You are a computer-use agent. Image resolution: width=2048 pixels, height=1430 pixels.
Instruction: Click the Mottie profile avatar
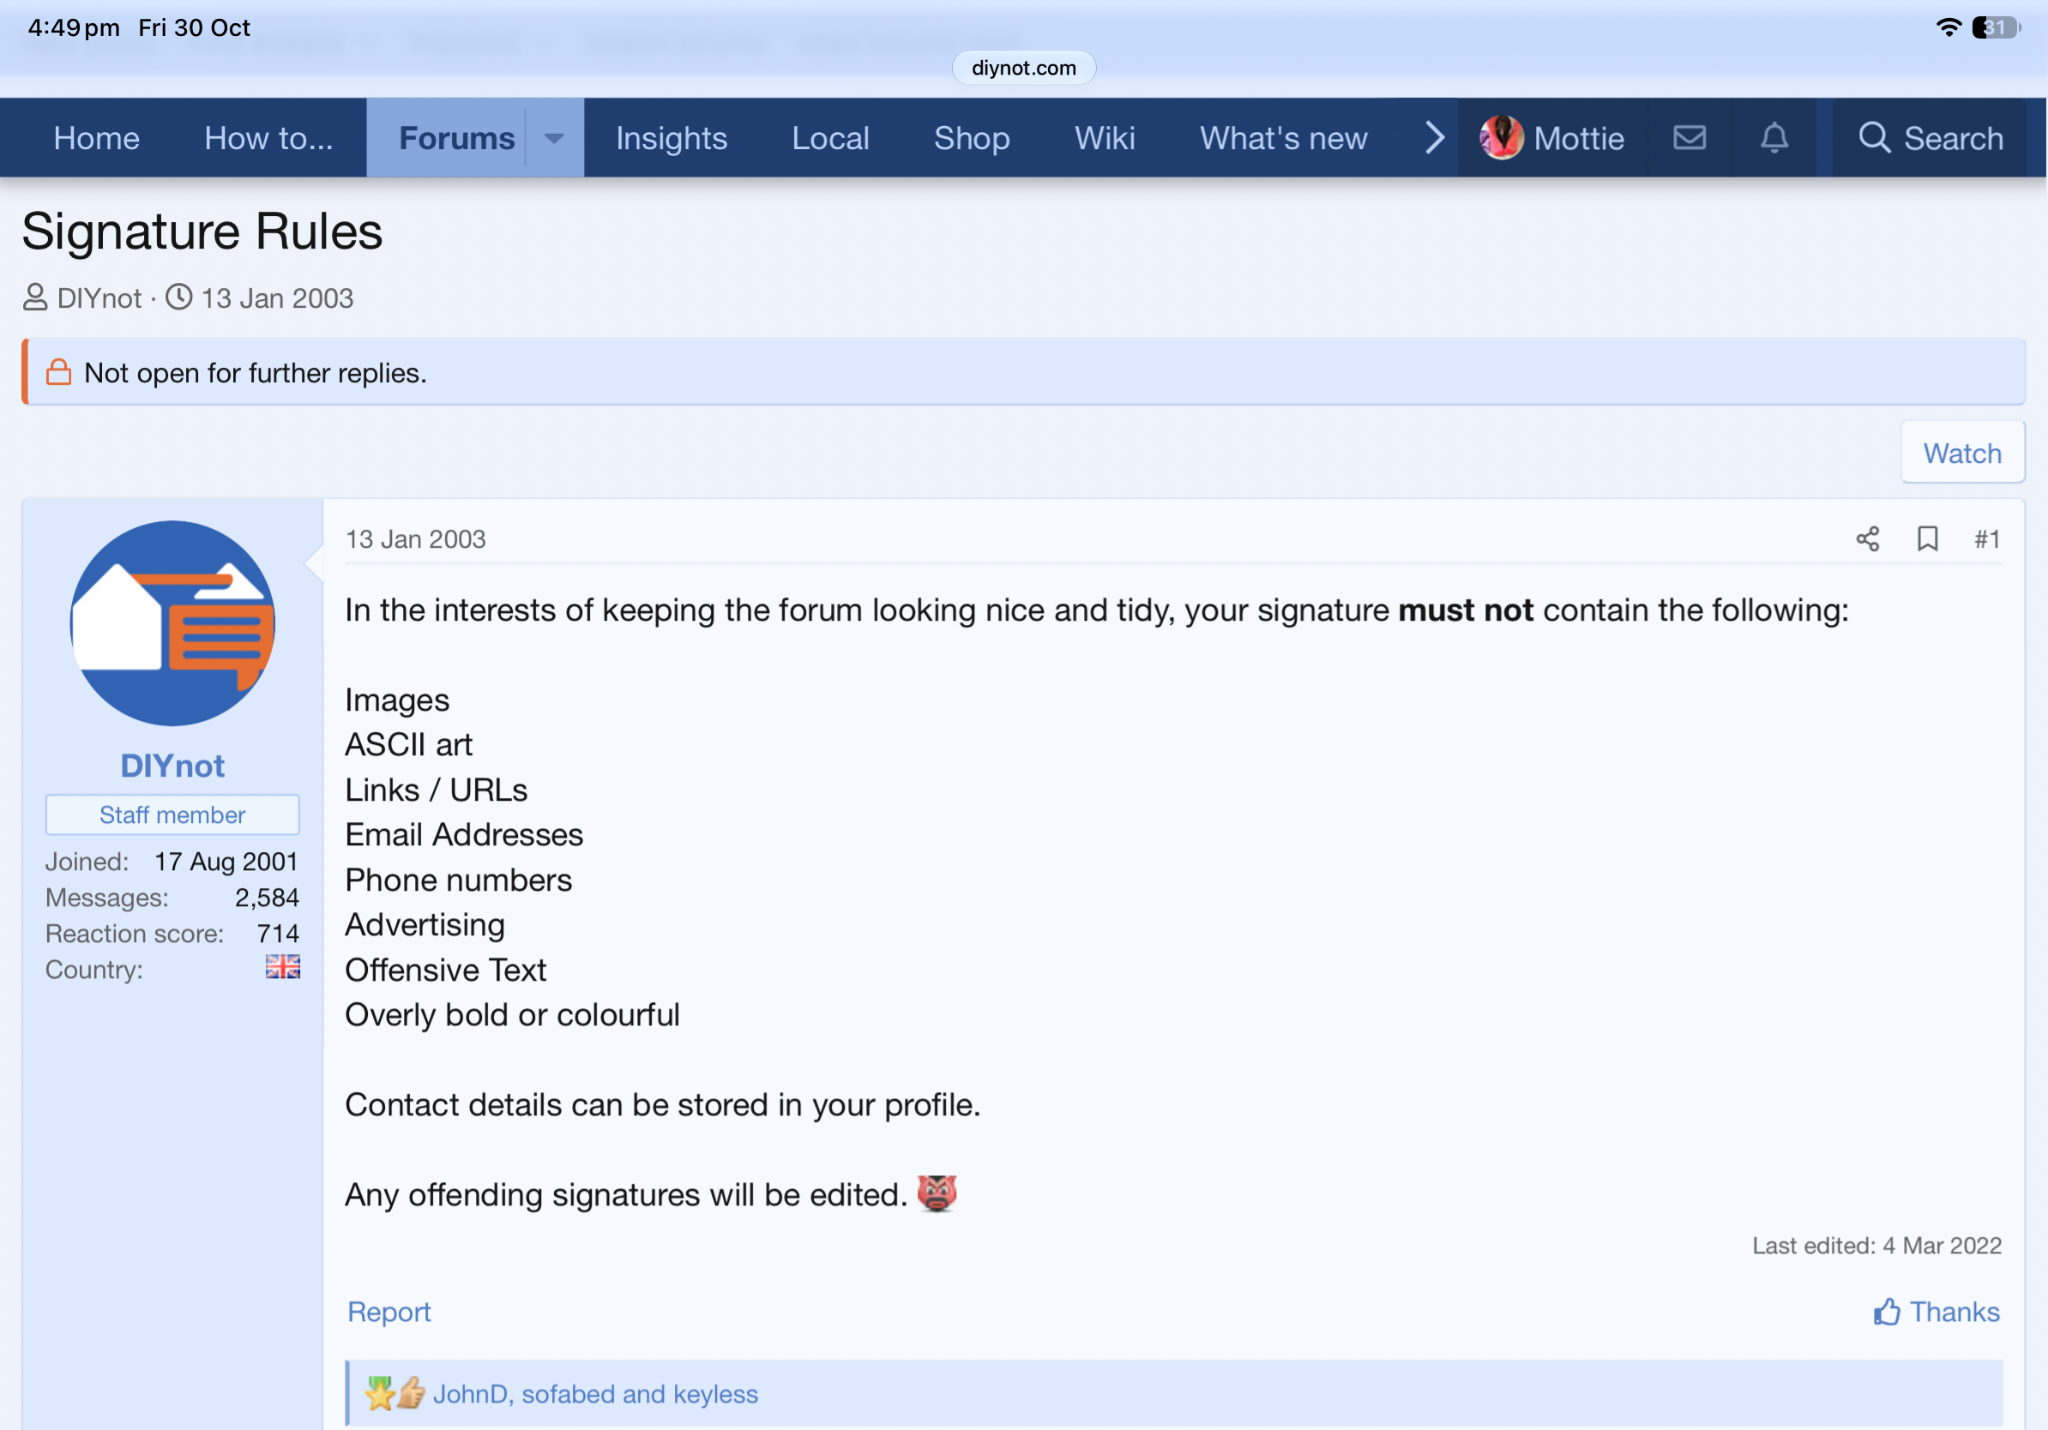click(1502, 138)
